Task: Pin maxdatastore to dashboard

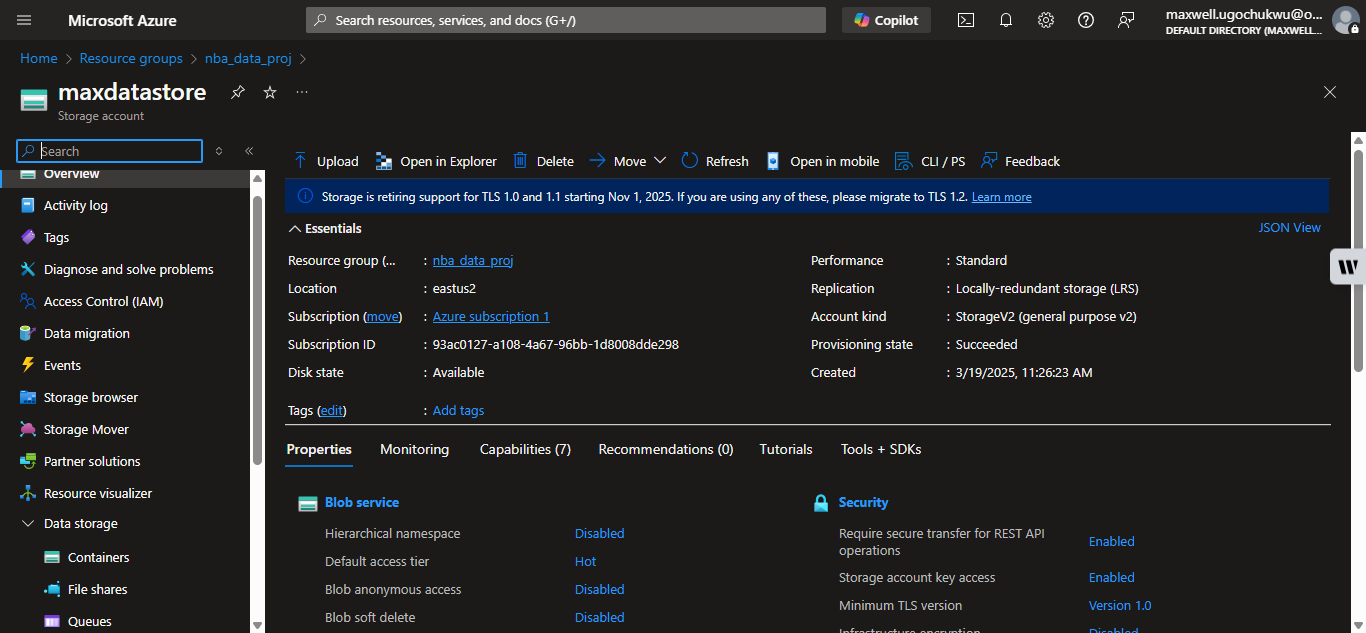Action: tap(238, 92)
